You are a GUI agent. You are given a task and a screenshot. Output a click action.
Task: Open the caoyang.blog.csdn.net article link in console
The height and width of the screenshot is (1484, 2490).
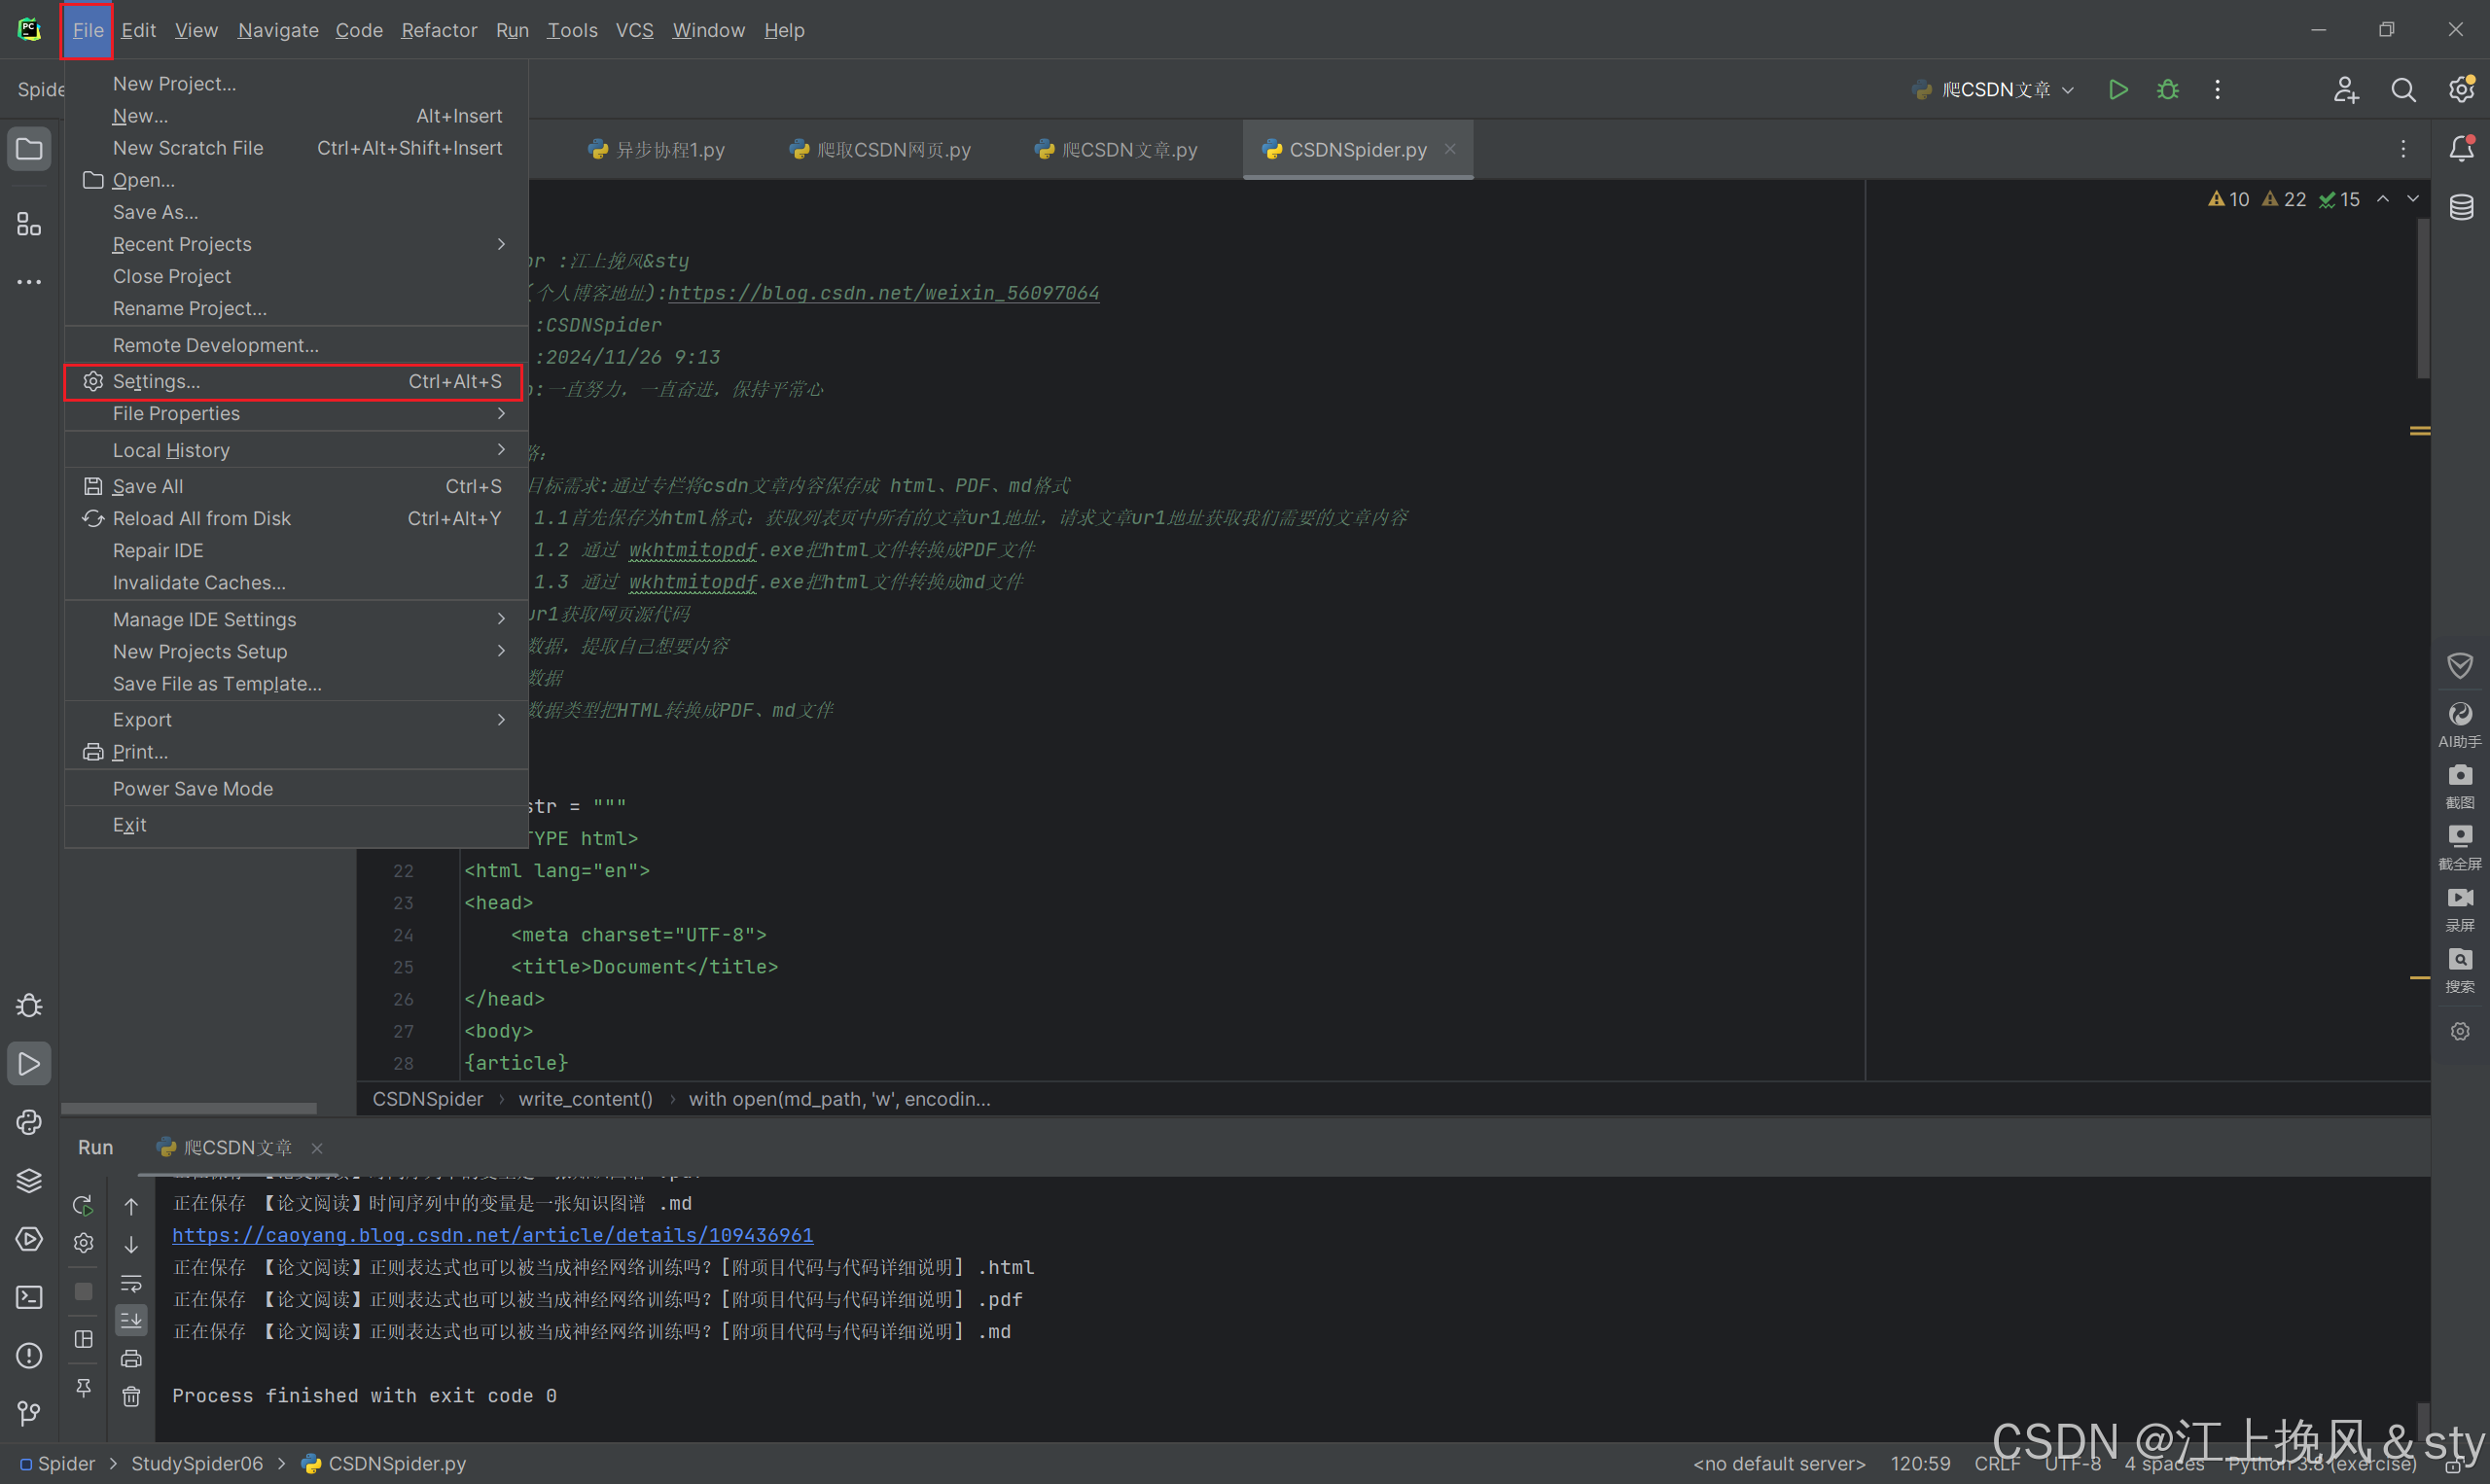(x=492, y=1235)
